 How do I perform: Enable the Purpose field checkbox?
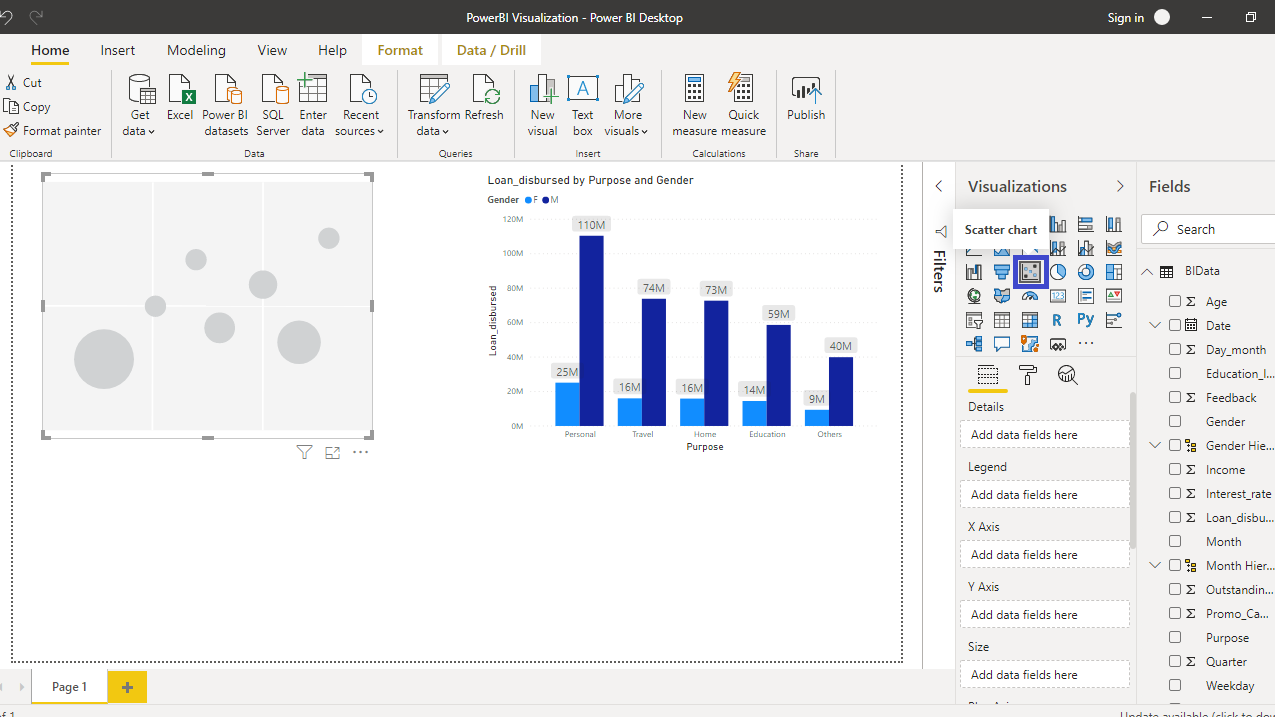click(1175, 637)
